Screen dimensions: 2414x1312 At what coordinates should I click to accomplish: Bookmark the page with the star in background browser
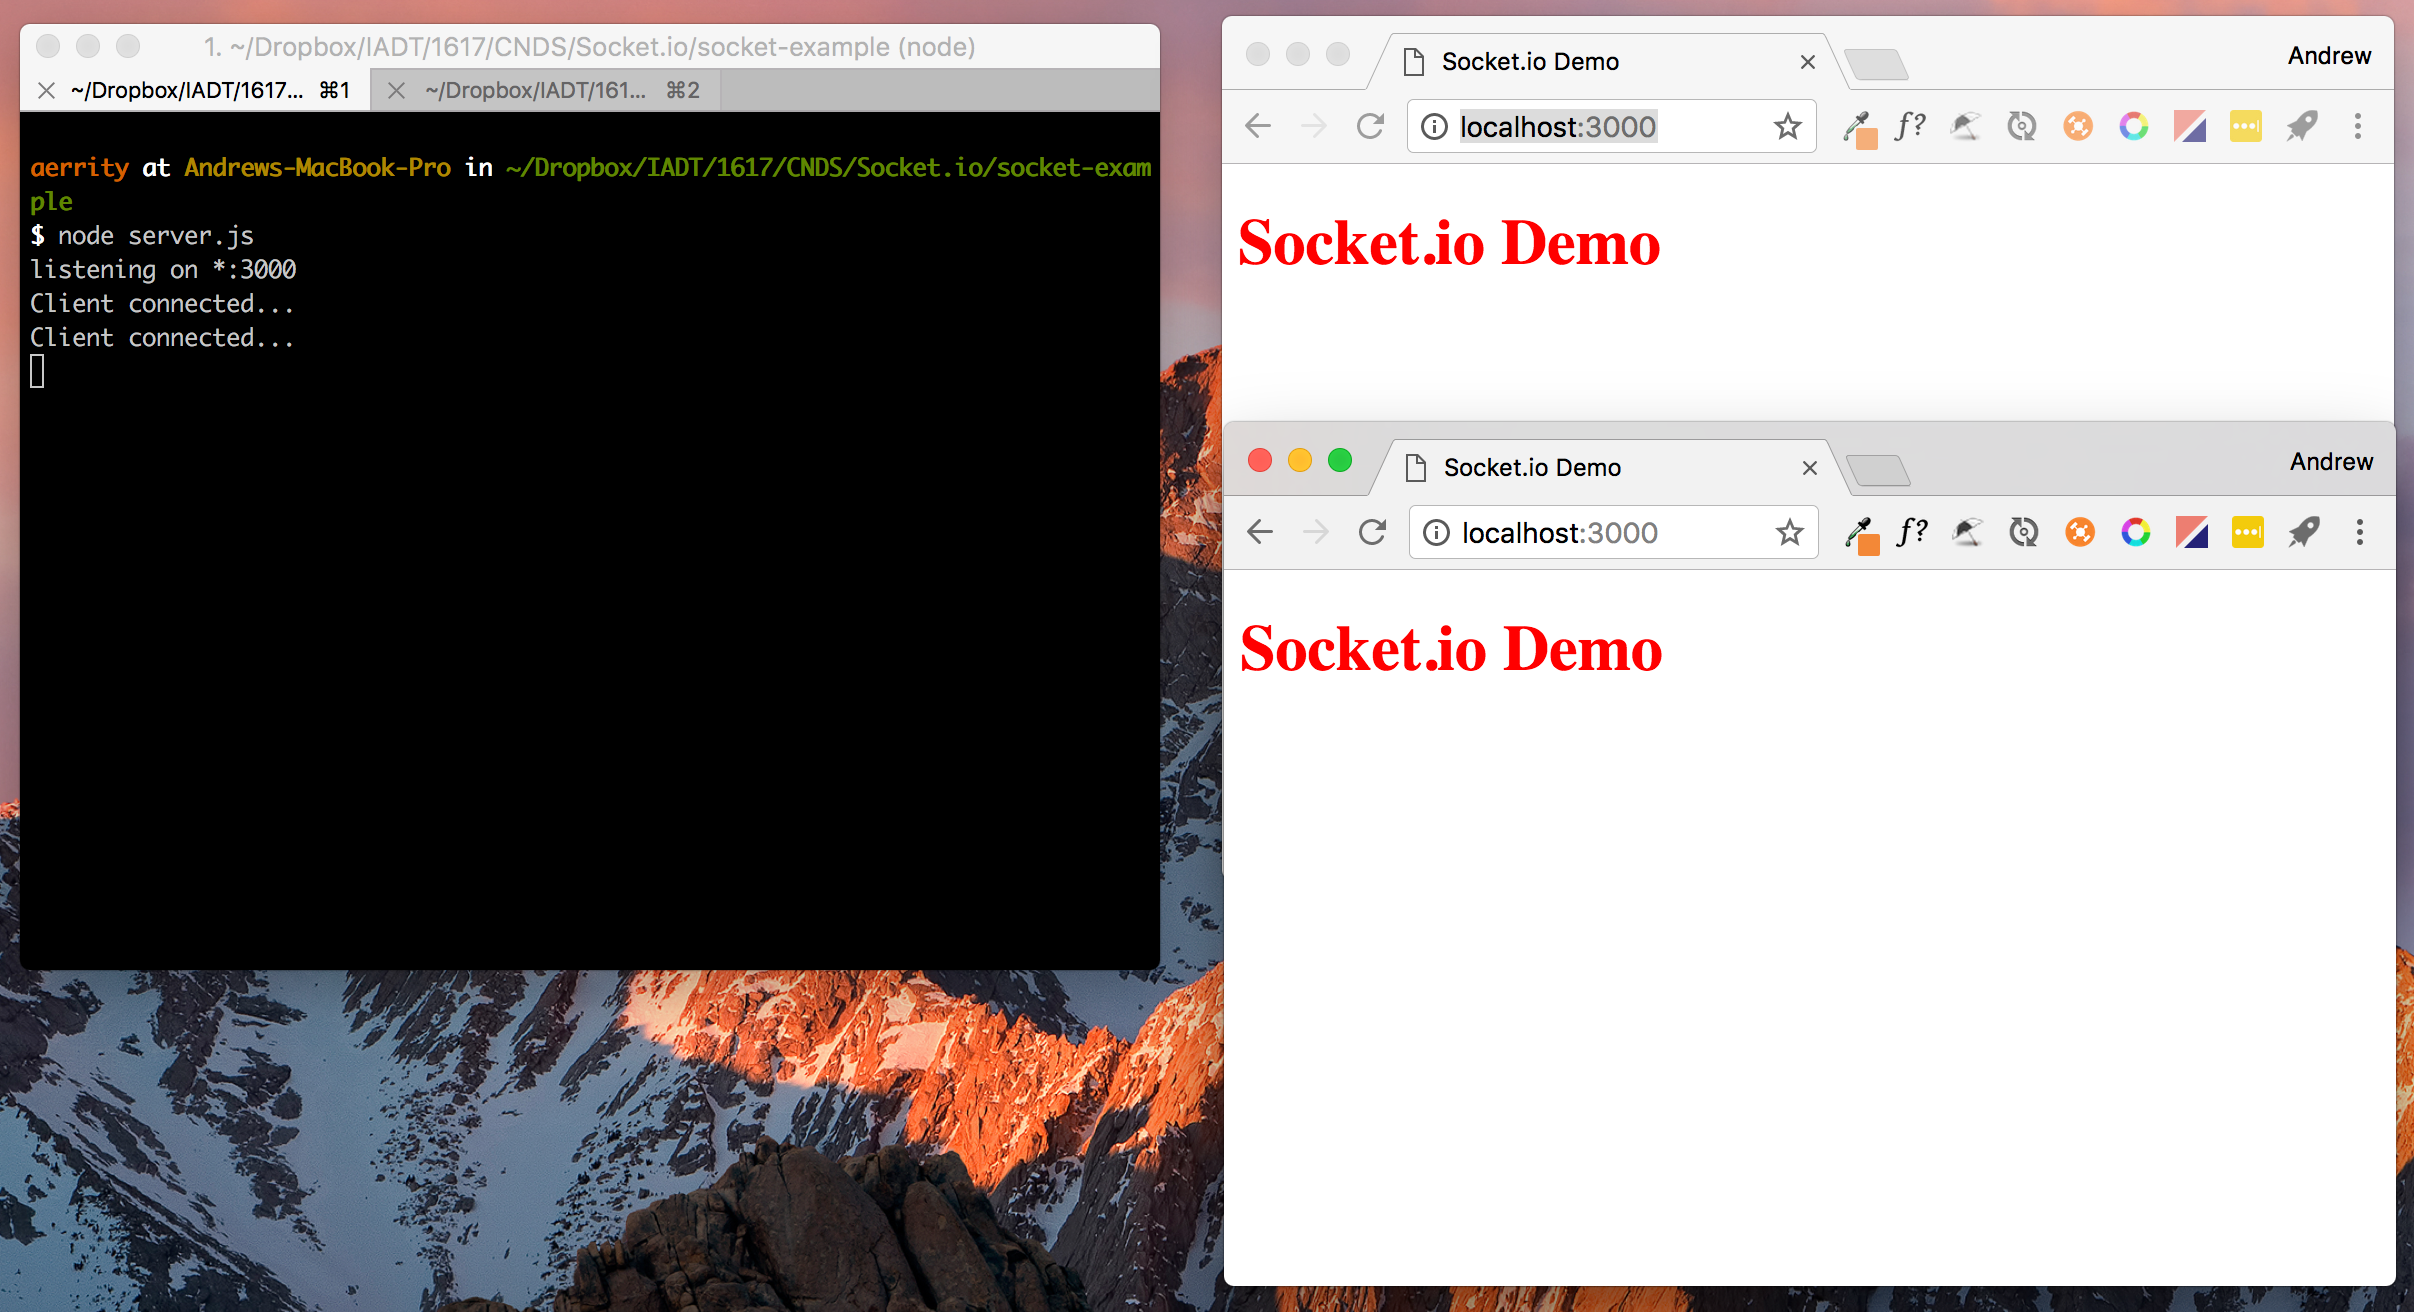point(1788,126)
